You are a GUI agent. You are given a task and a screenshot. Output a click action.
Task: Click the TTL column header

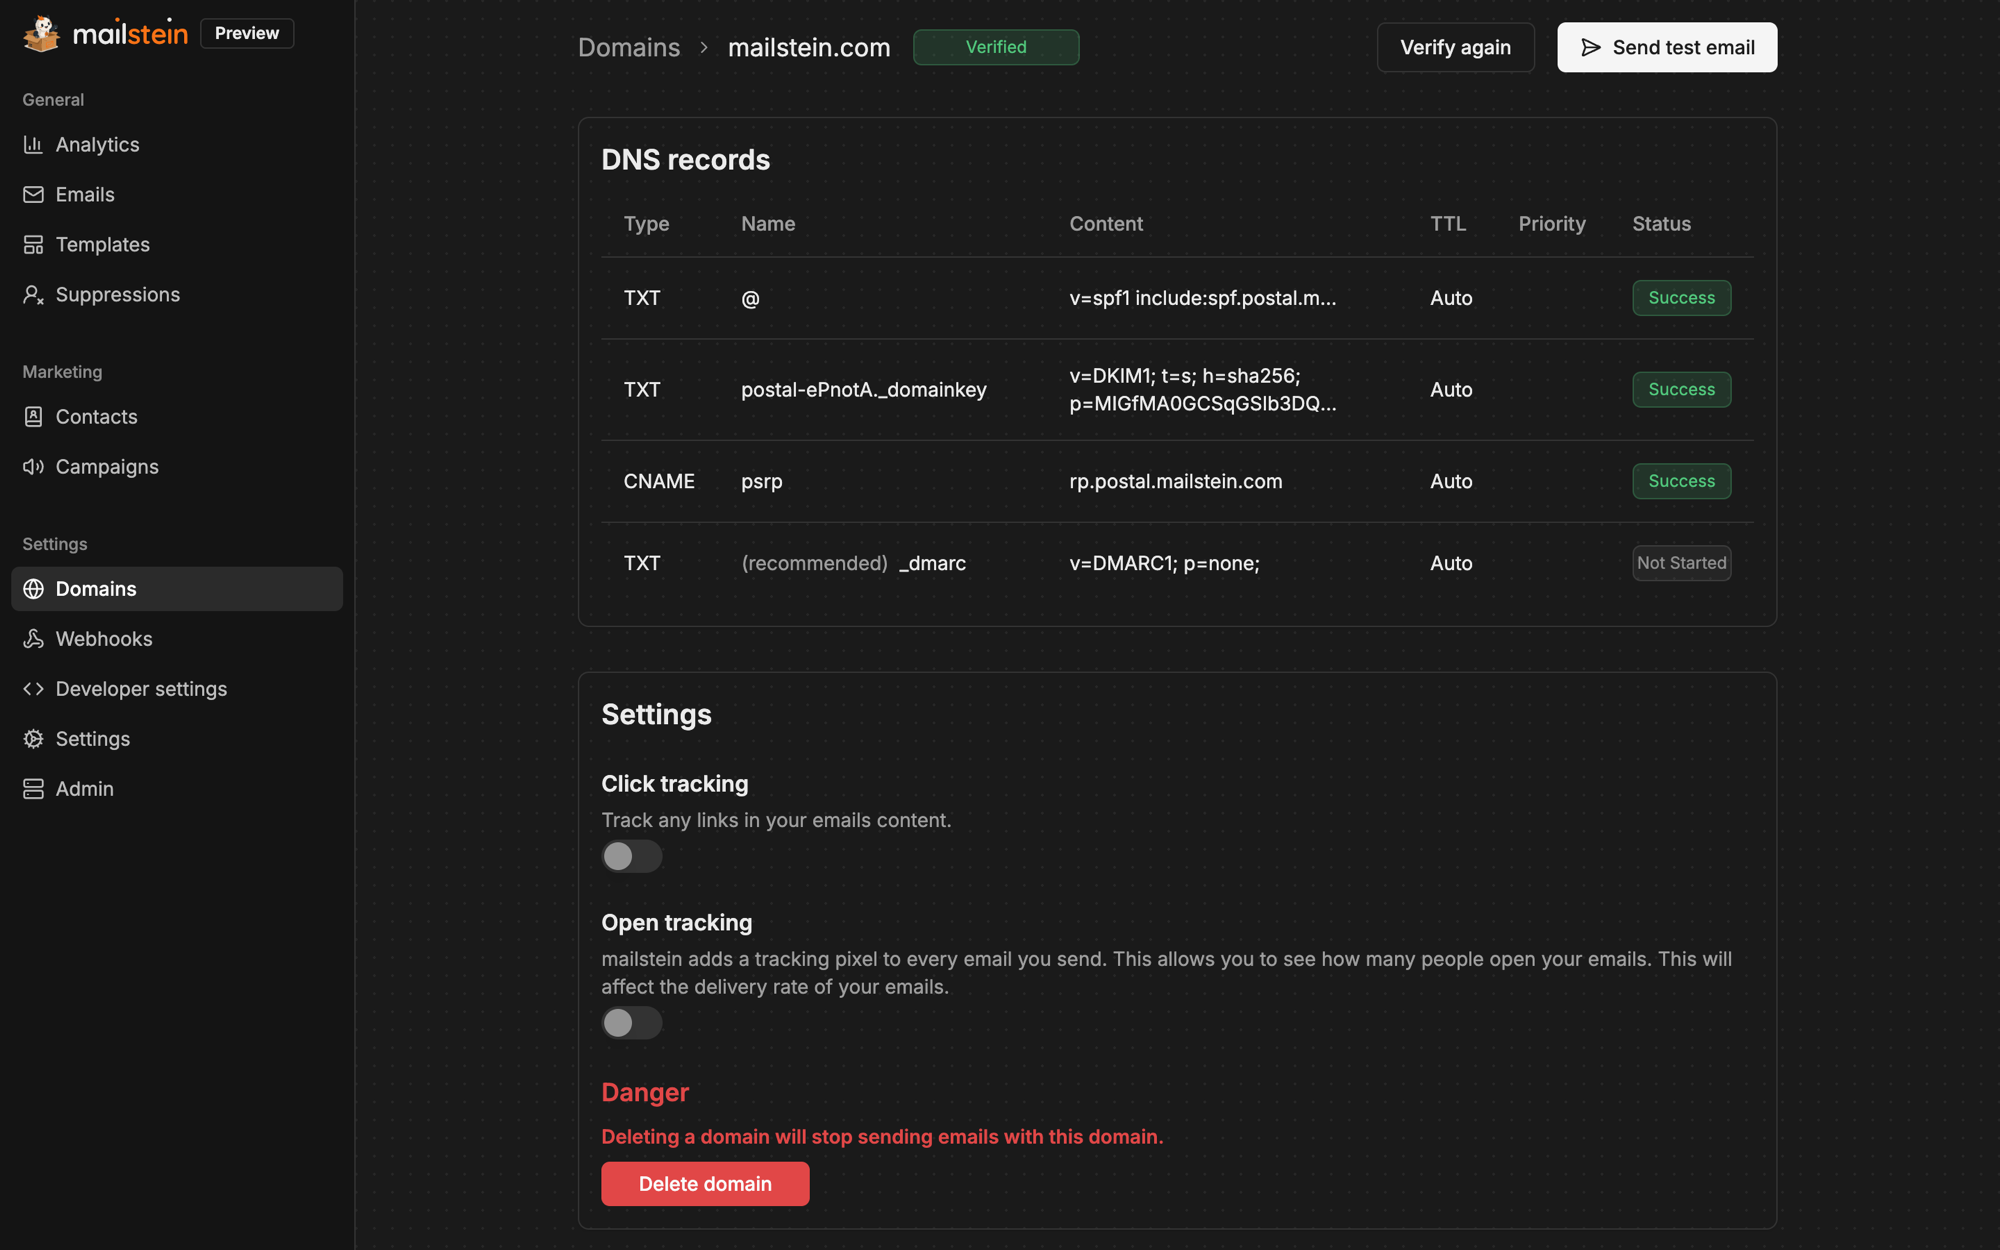tap(1448, 224)
